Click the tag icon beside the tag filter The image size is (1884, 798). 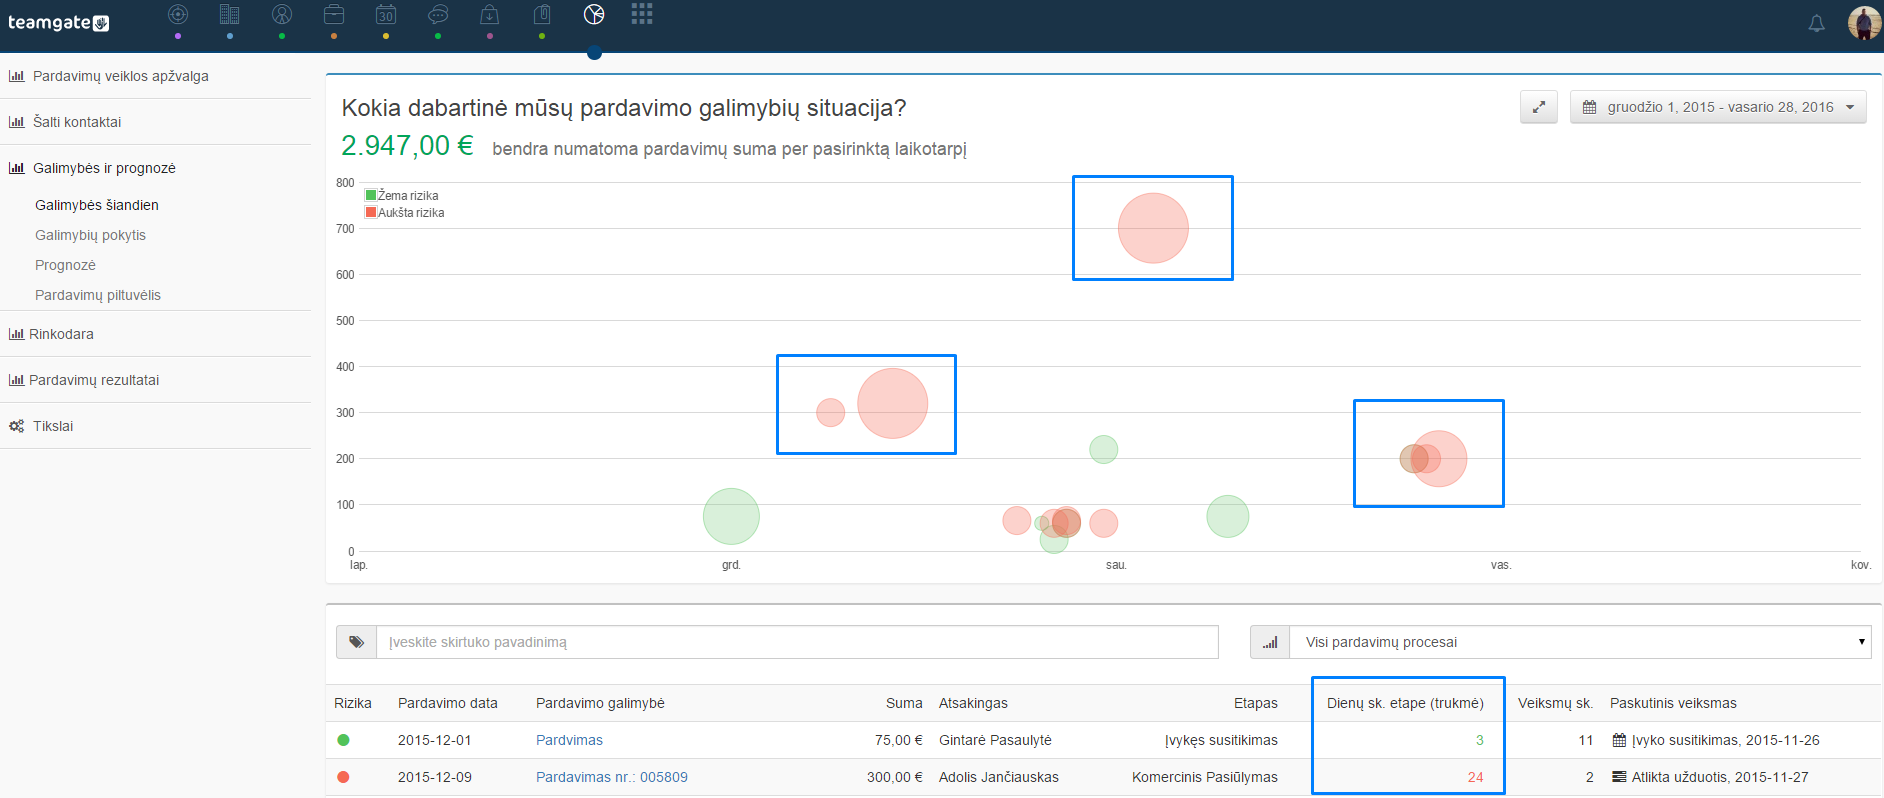(x=356, y=642)
